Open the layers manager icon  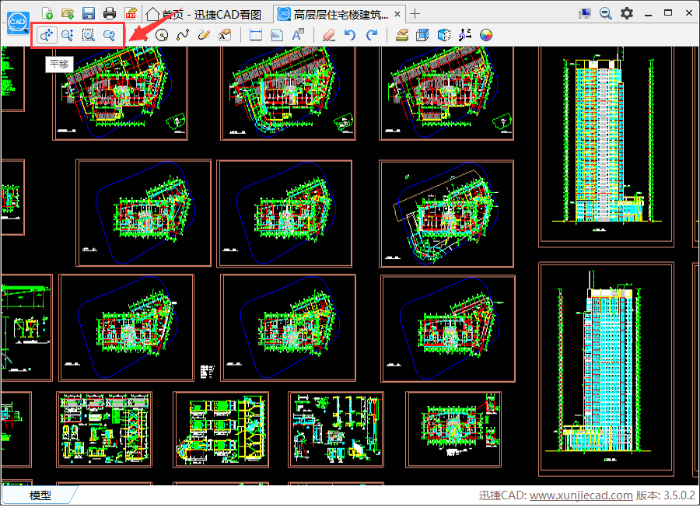[x=402, y=35]
